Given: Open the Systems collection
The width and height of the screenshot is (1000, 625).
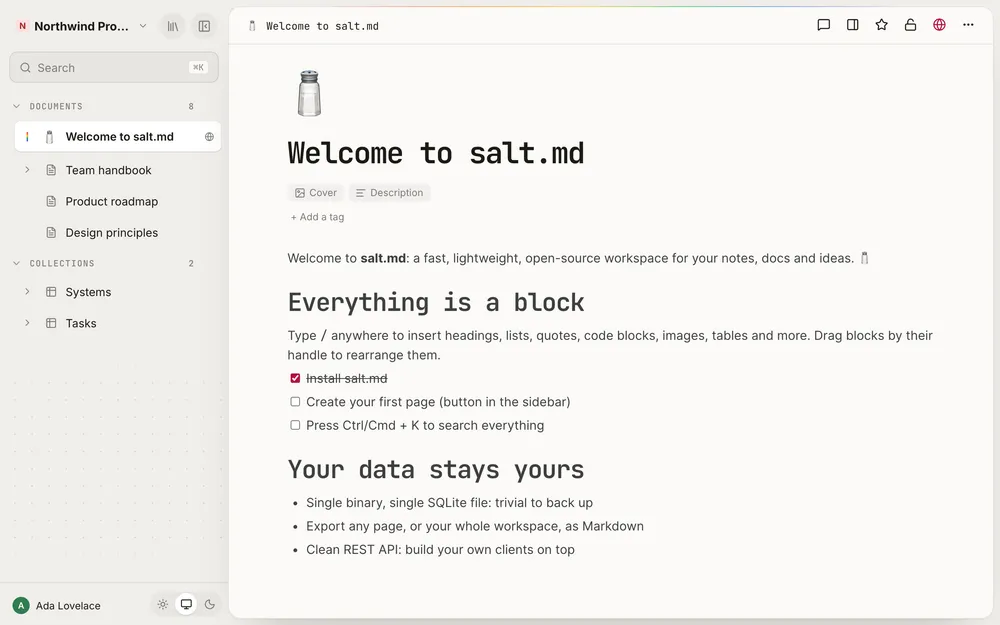Looking at the screenshot, I should point(88,292).
